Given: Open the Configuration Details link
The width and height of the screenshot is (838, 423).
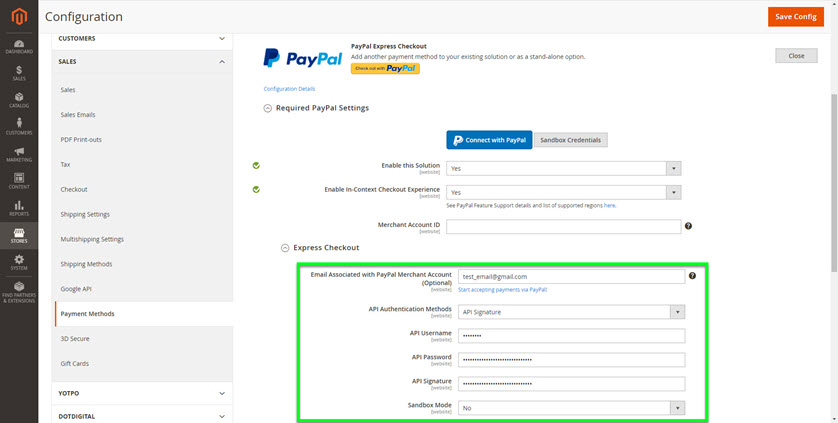Looking at the screenshot, I should pos(289,89).
